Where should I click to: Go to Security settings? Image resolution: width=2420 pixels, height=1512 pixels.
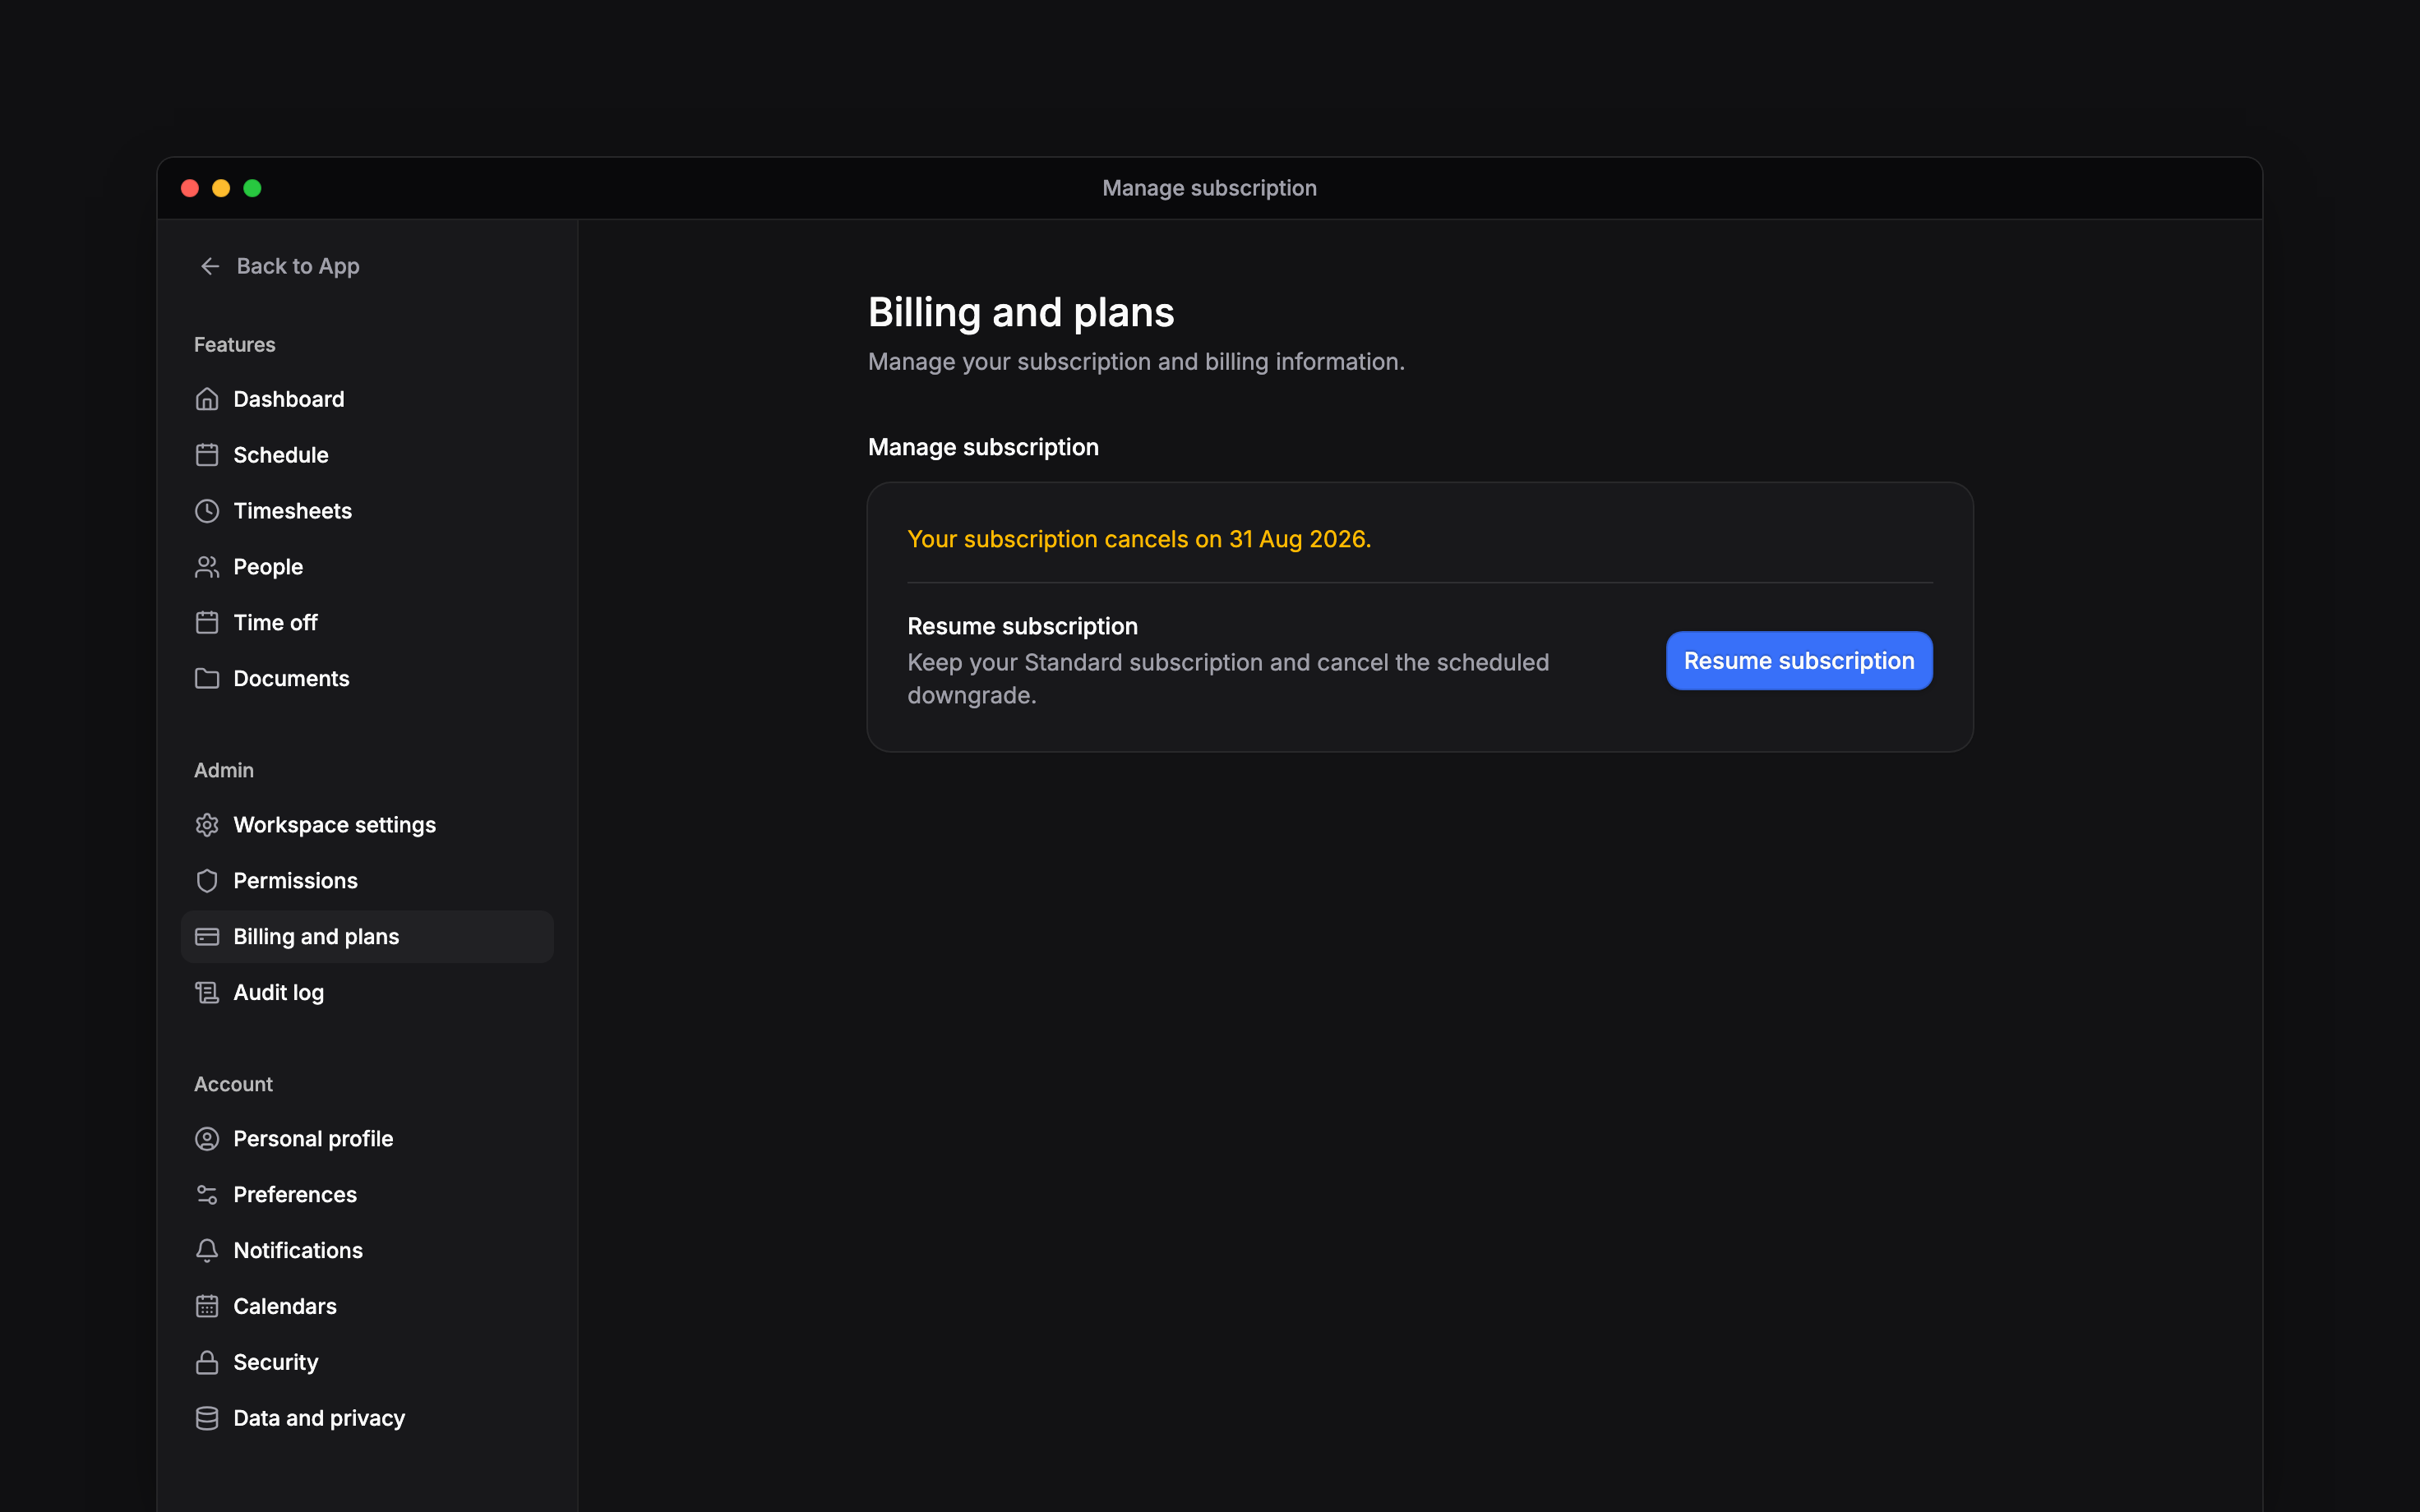coord(367,1363)
